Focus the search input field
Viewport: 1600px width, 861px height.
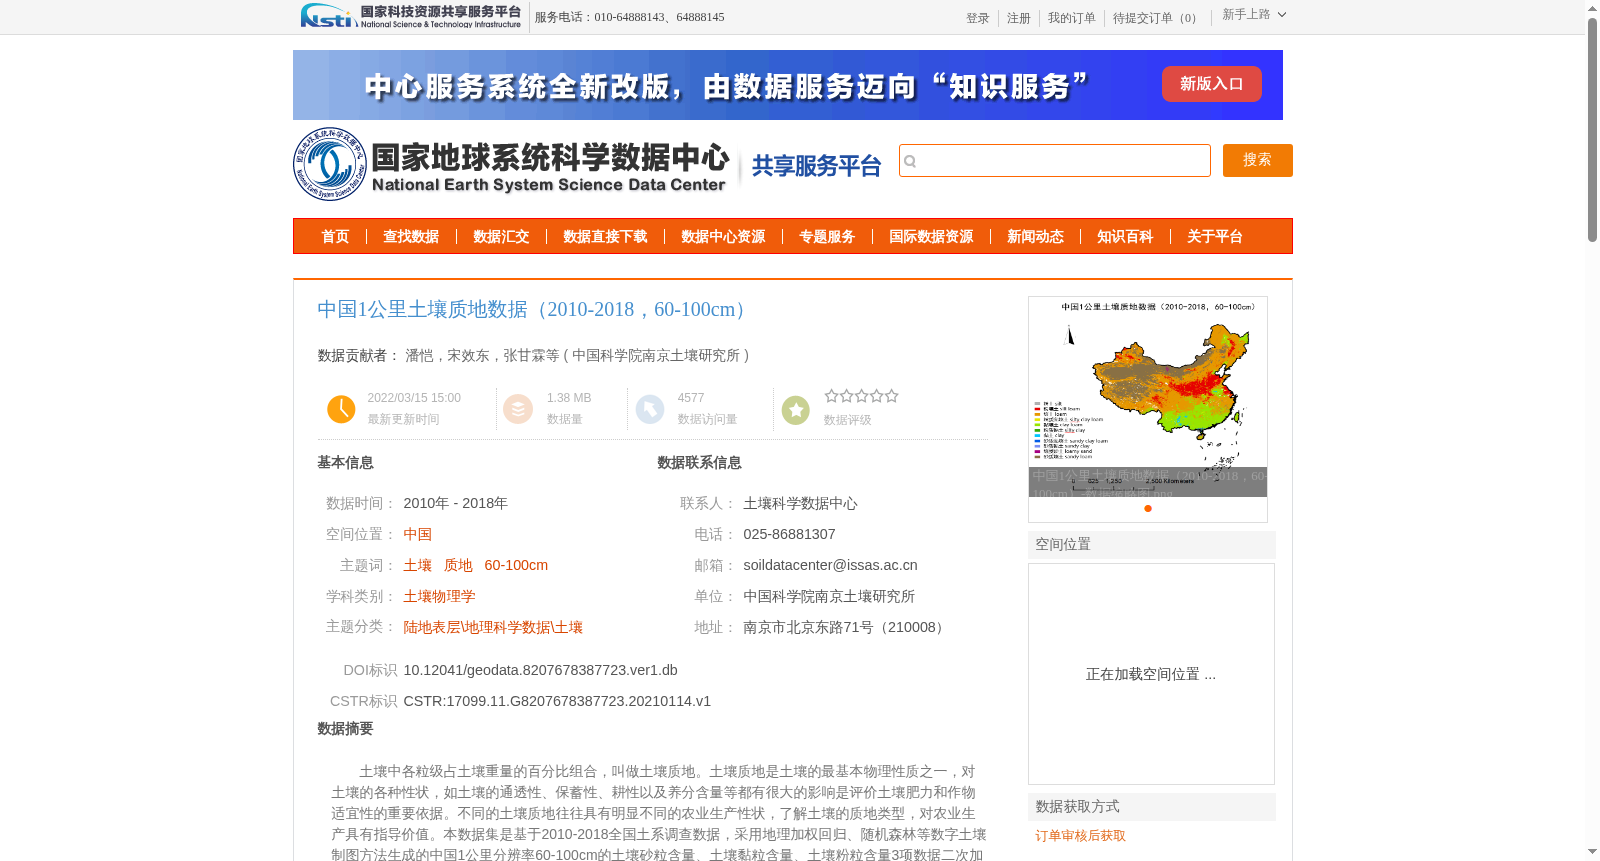[1055, 160]
